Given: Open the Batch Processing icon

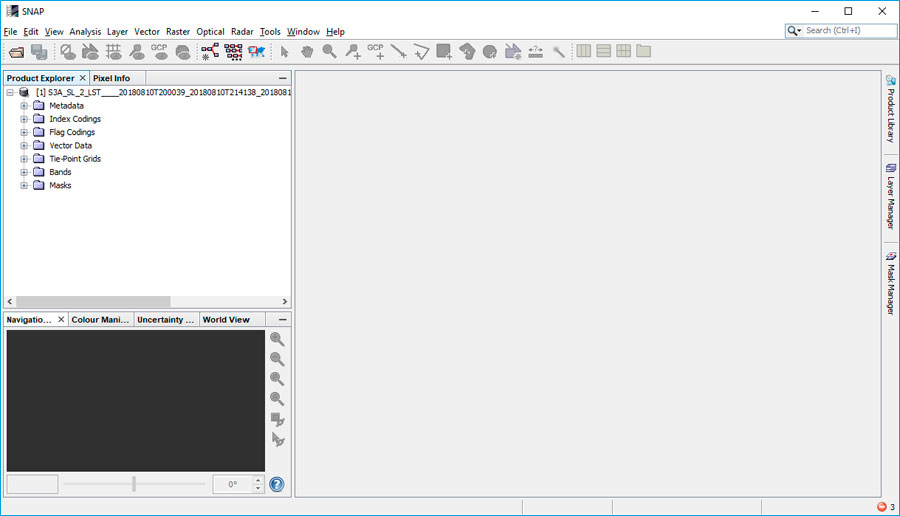Looking at the screenshot, I should [234, 52].
